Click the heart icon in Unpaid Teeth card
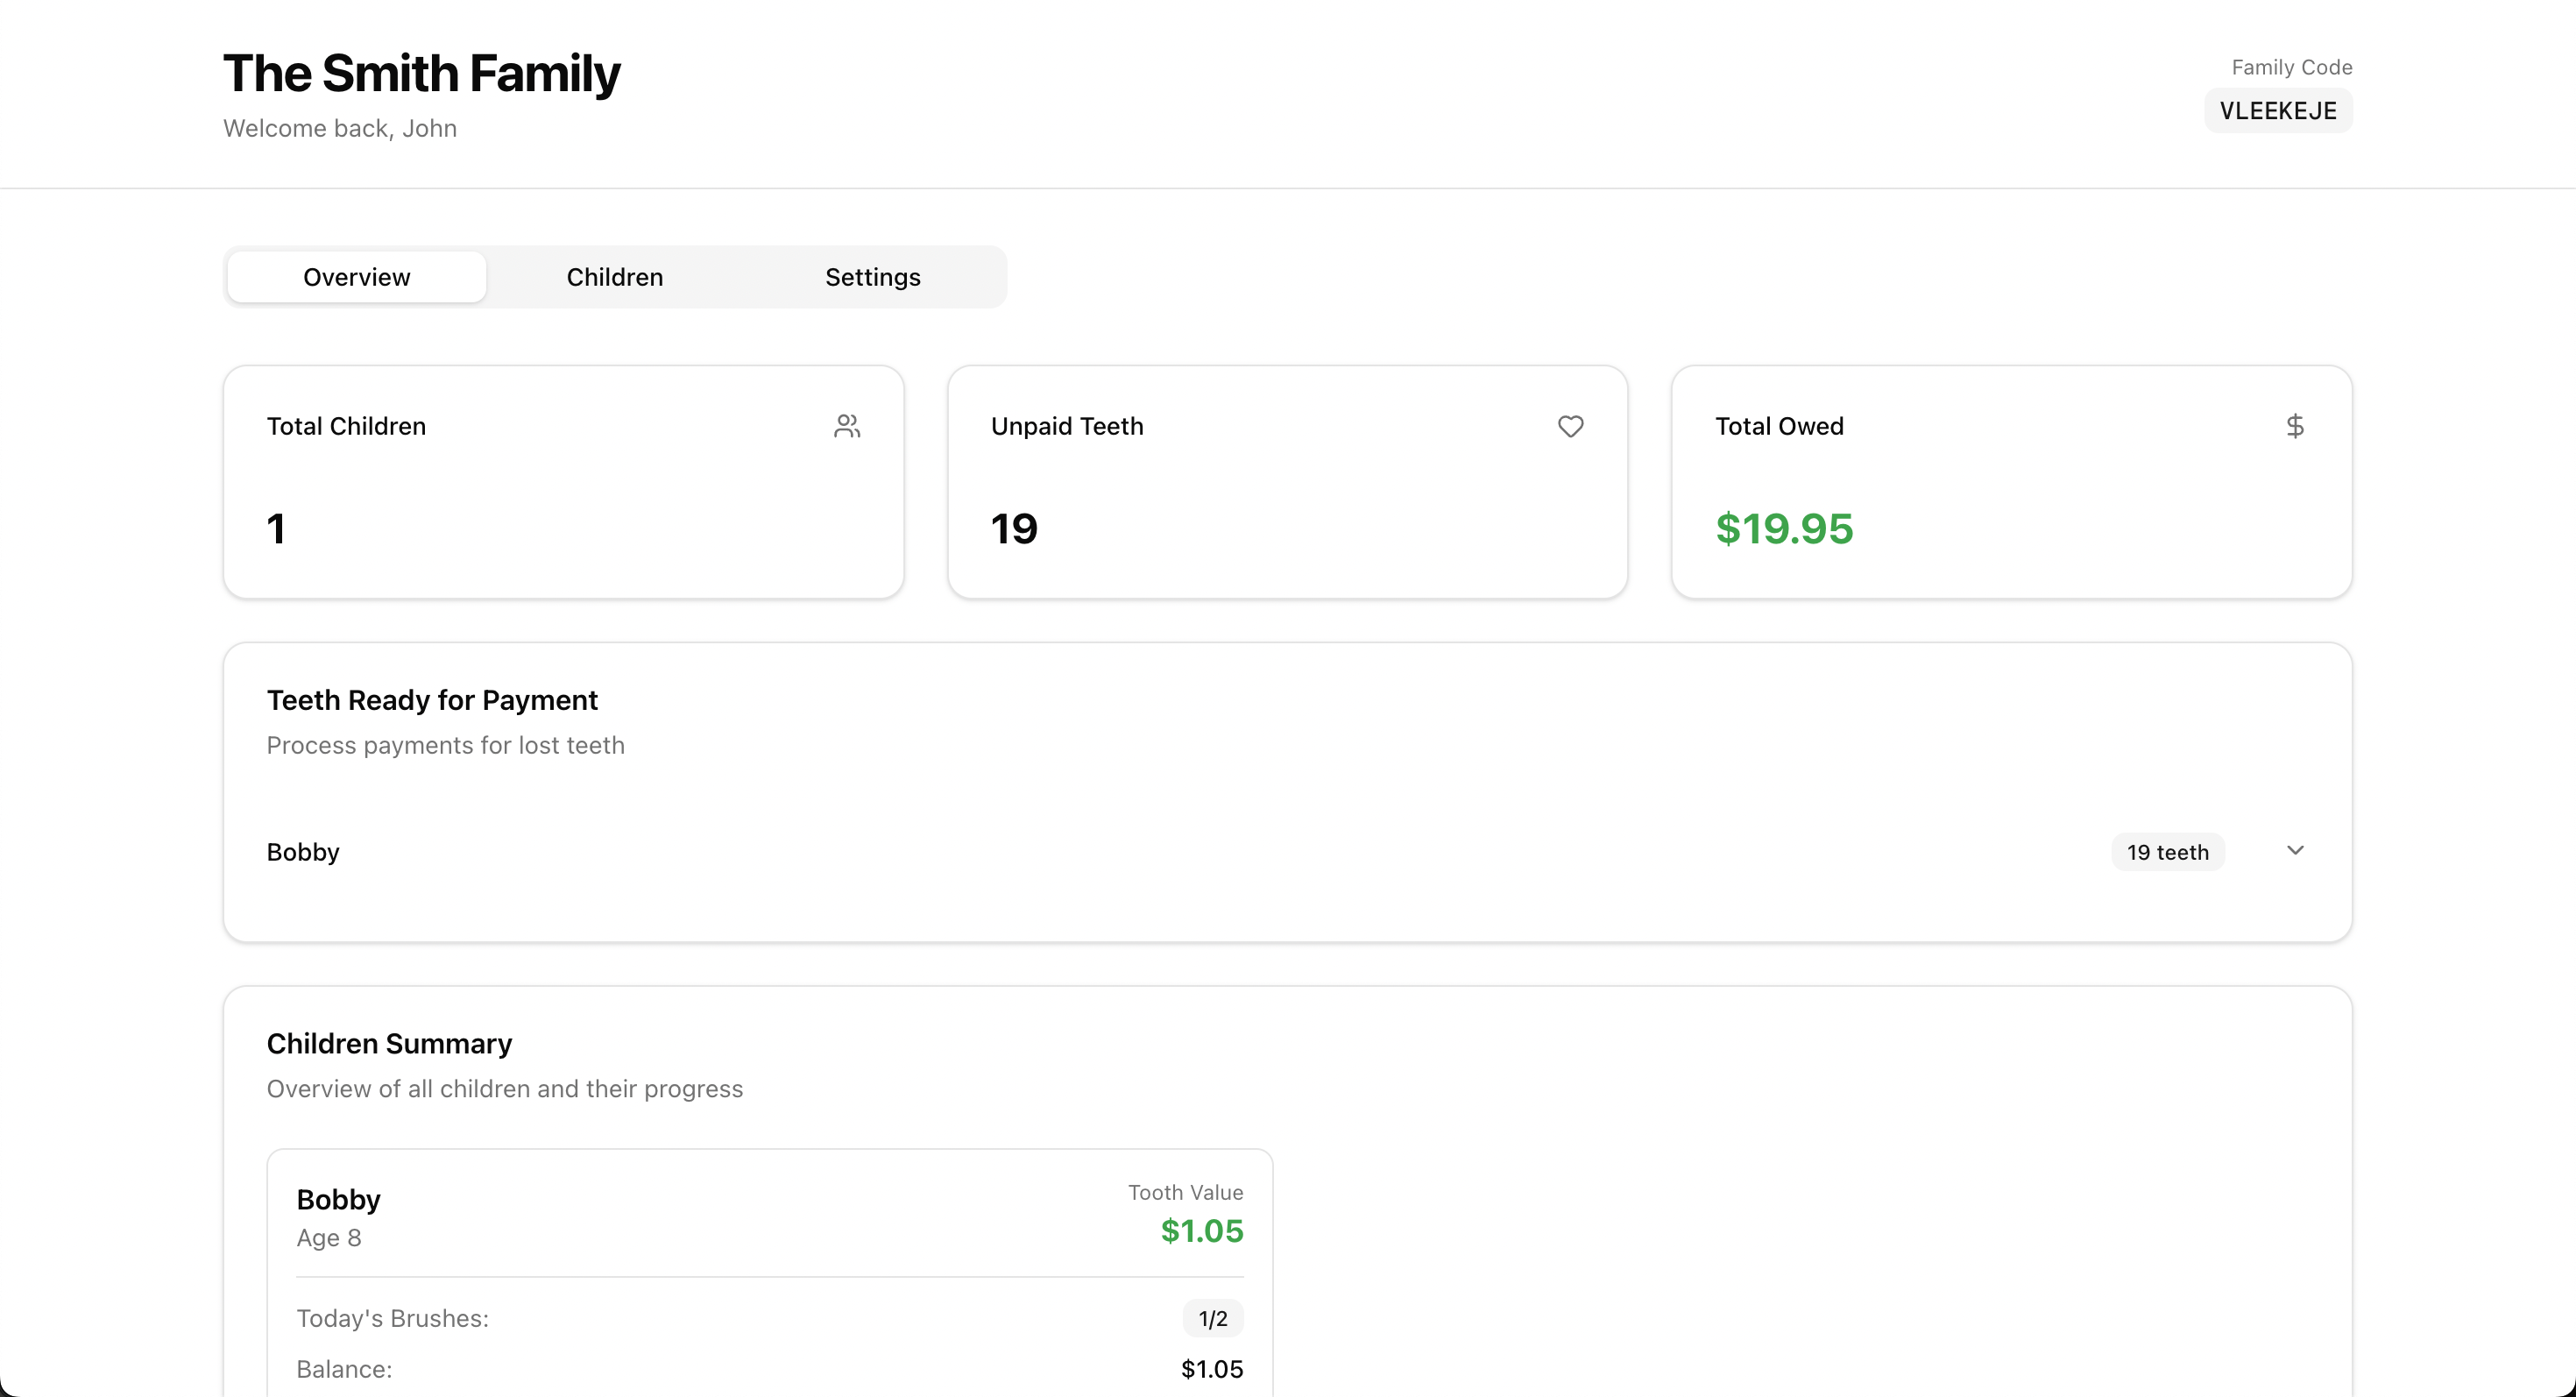2576x1397 pixels. point(1570,426)
